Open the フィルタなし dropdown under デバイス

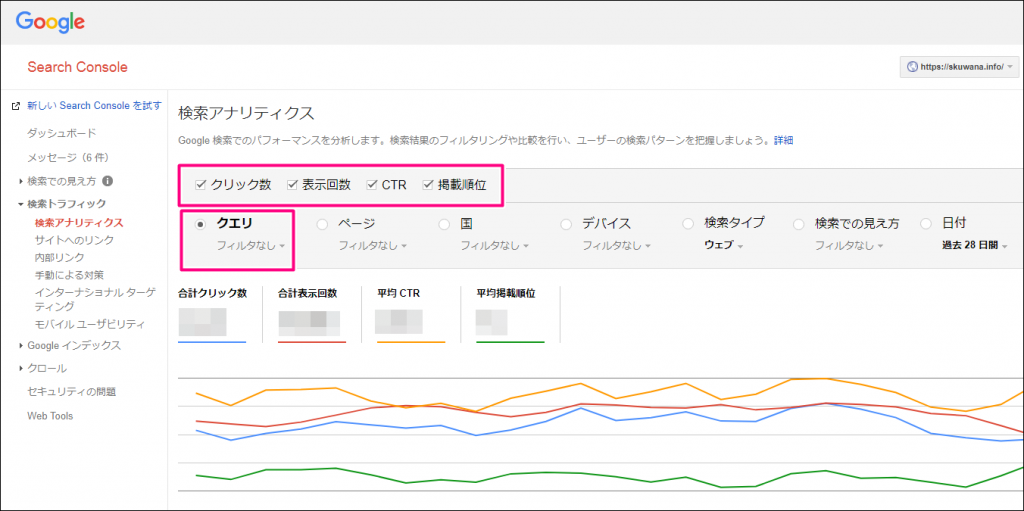616,246
